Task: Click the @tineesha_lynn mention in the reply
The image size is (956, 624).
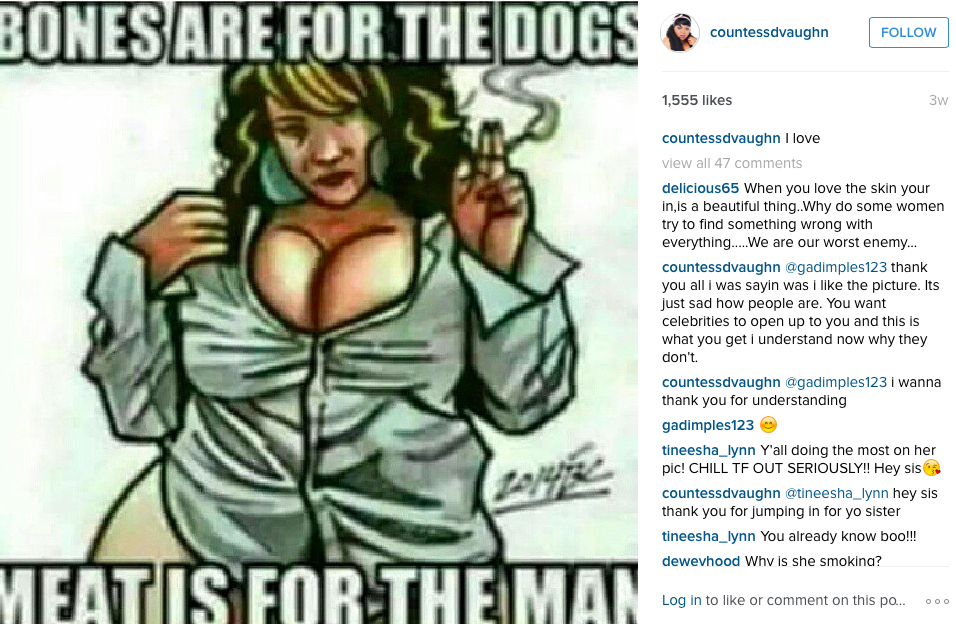Action: point(836,493)
